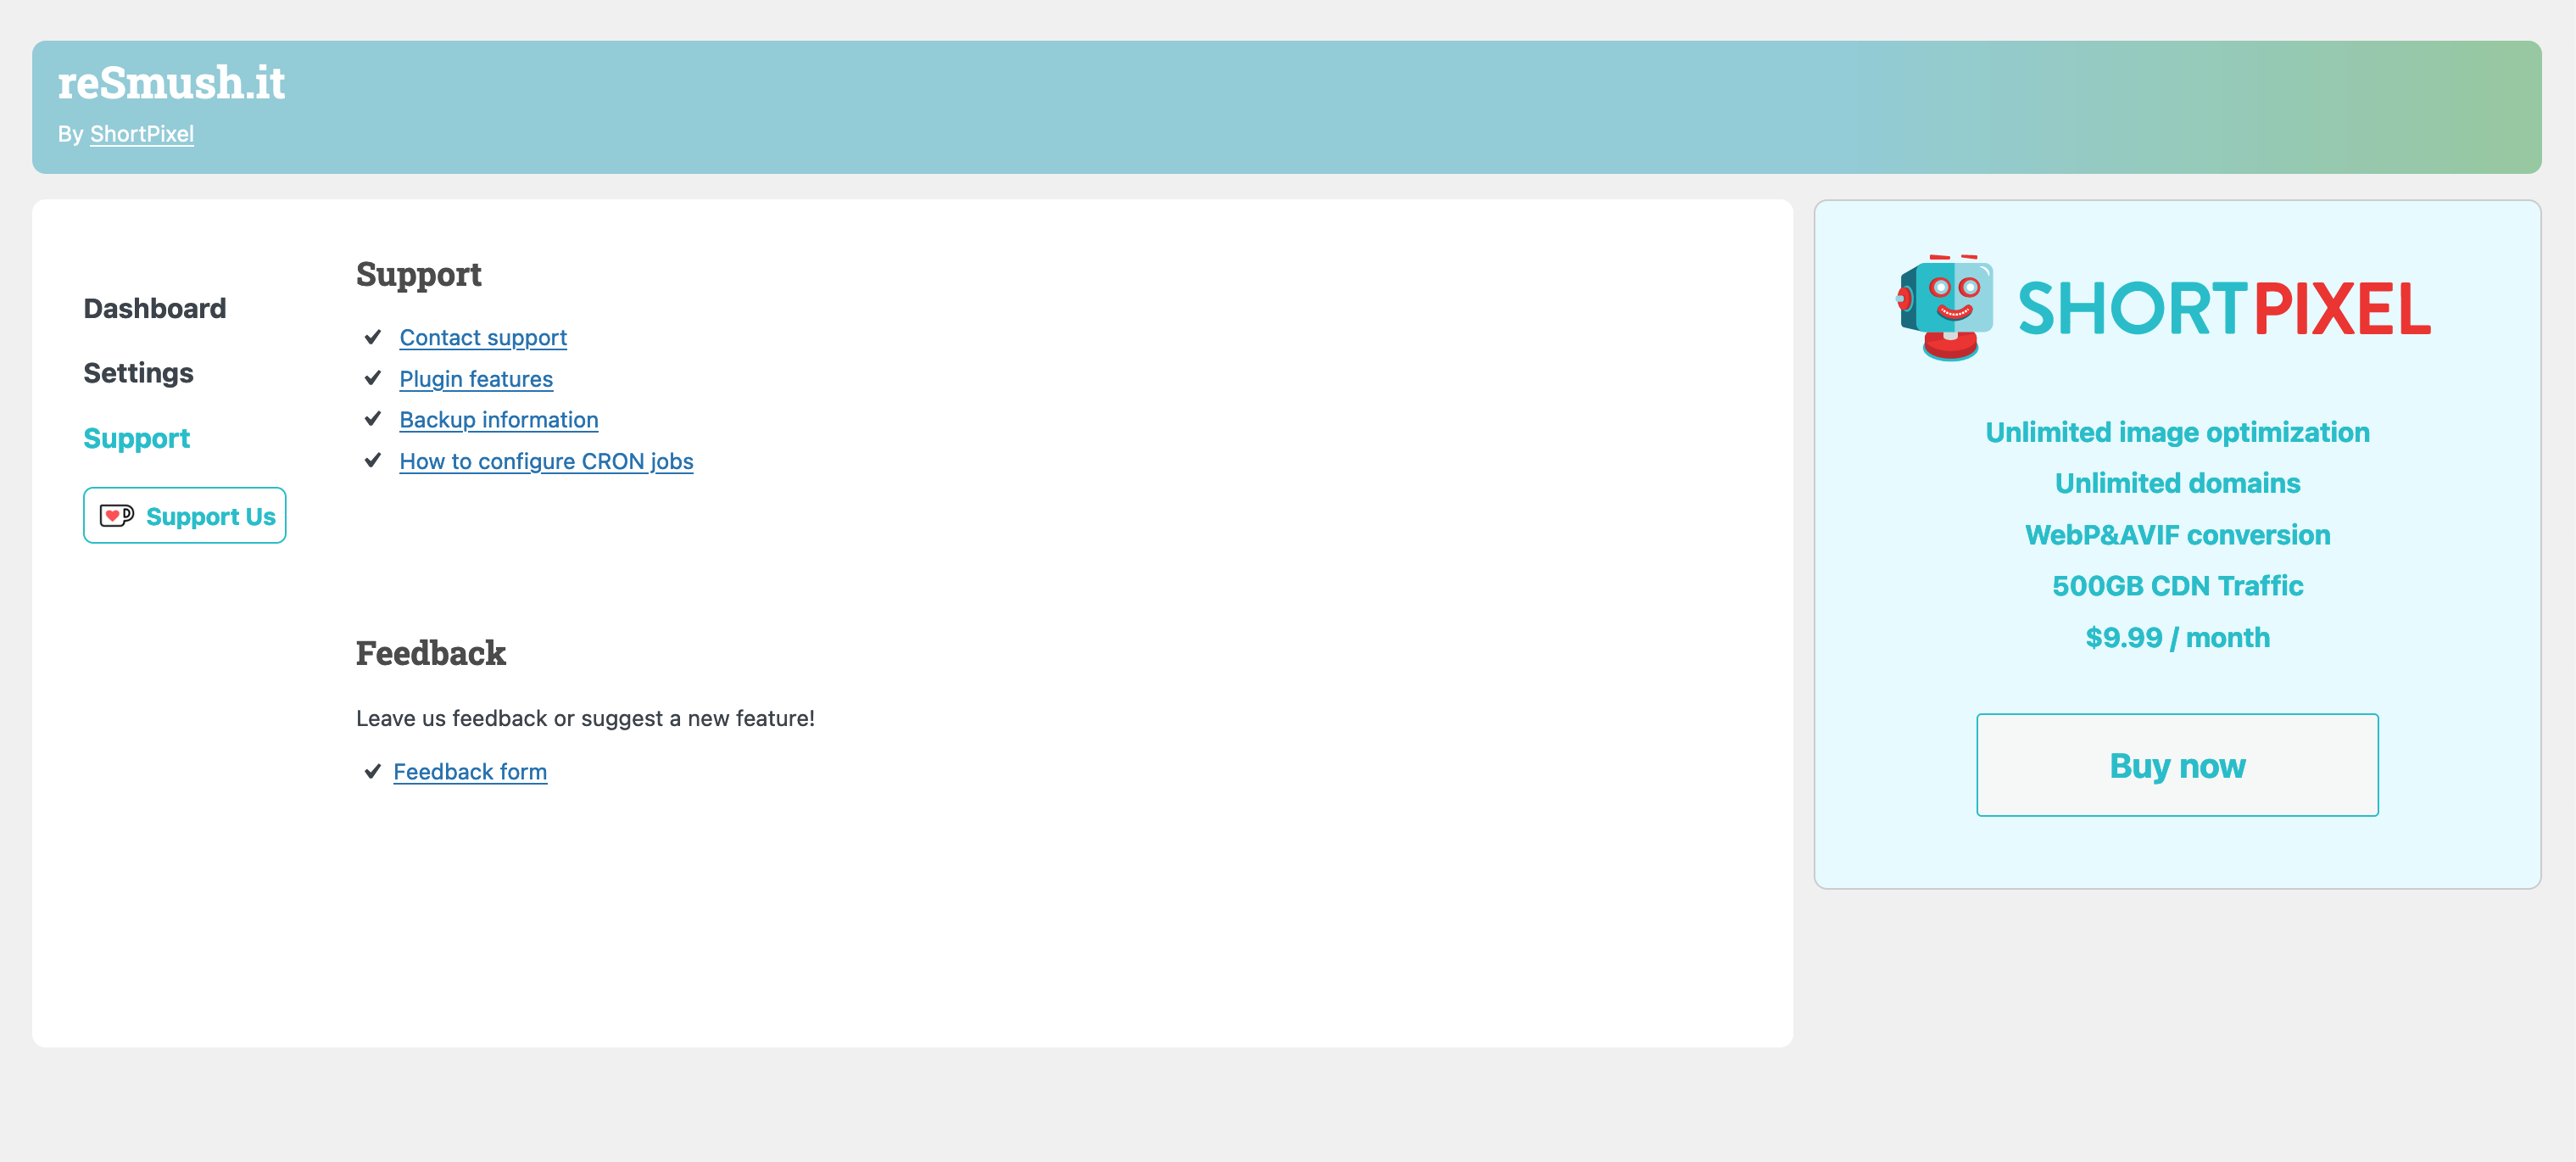
Task: Click the checkmark icon next to Backup information
Action: point(375,419)
